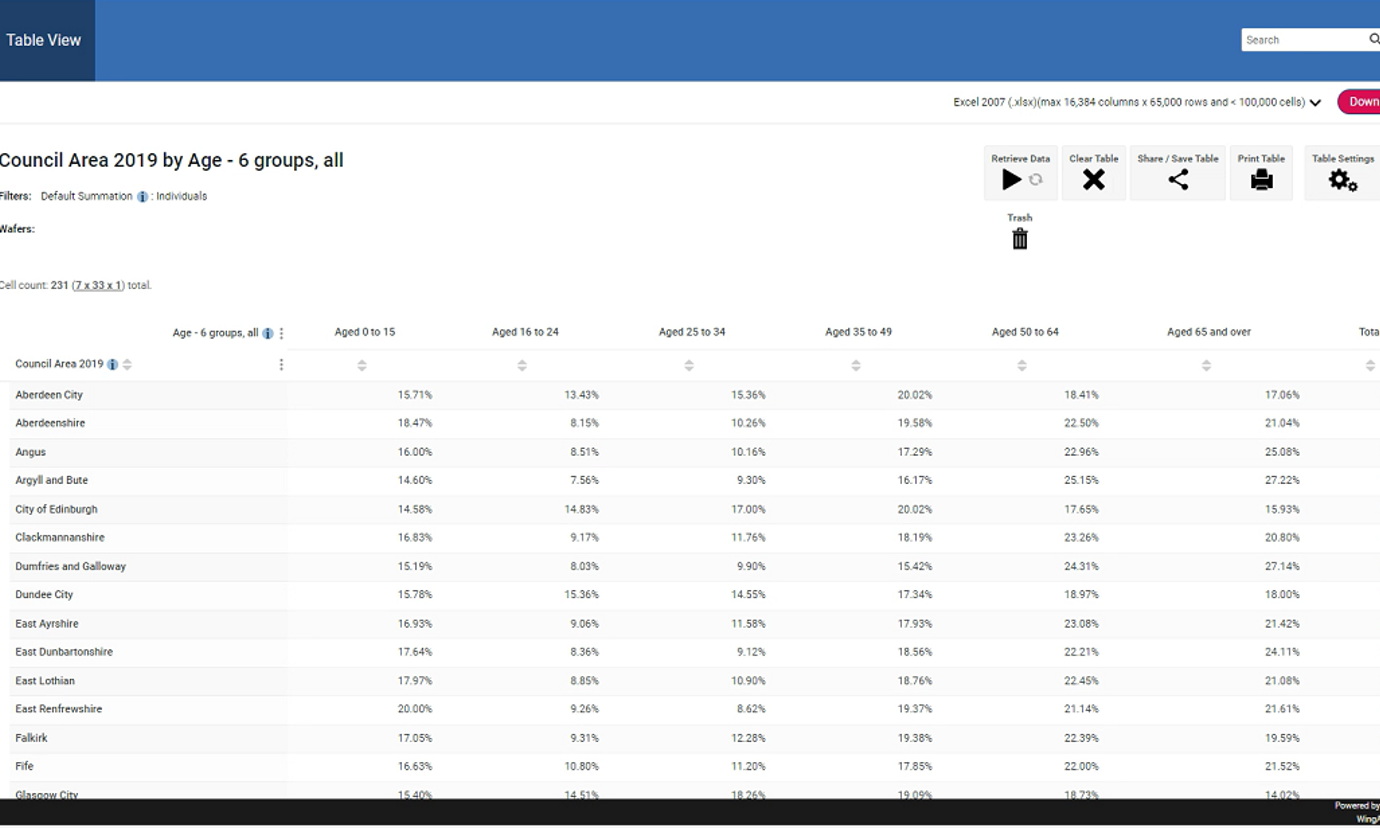This screenshot has height=828, width=1380.
Task: Show info for Default Summation filter
Action: tap(143, 197)
